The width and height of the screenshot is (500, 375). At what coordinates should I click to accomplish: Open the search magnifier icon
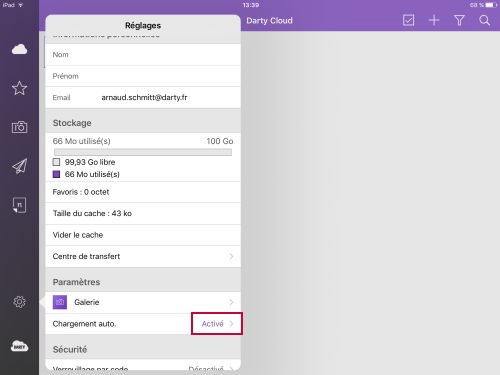pos(484,20)
